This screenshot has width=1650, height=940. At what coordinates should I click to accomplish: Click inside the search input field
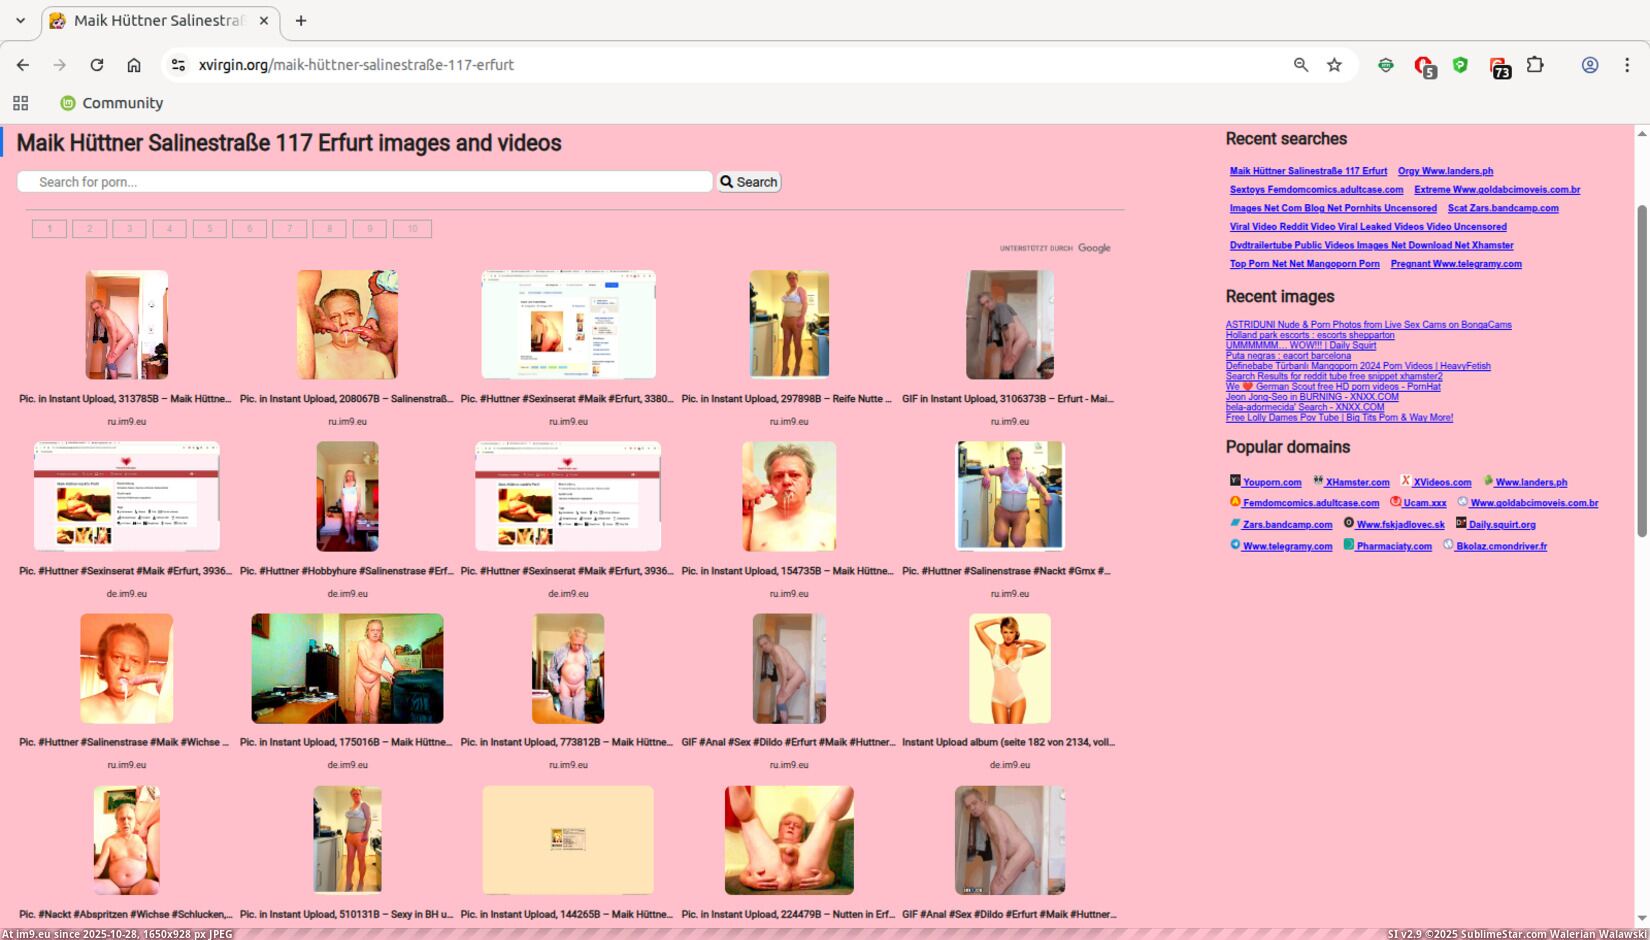[364, 181]
